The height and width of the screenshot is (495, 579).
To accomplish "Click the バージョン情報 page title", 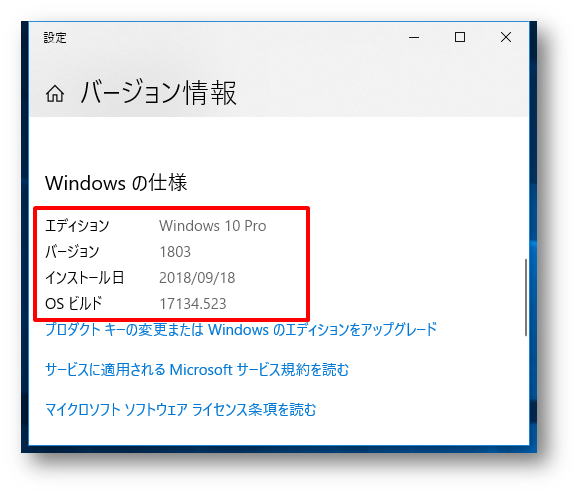I will (x=158, y=93).
